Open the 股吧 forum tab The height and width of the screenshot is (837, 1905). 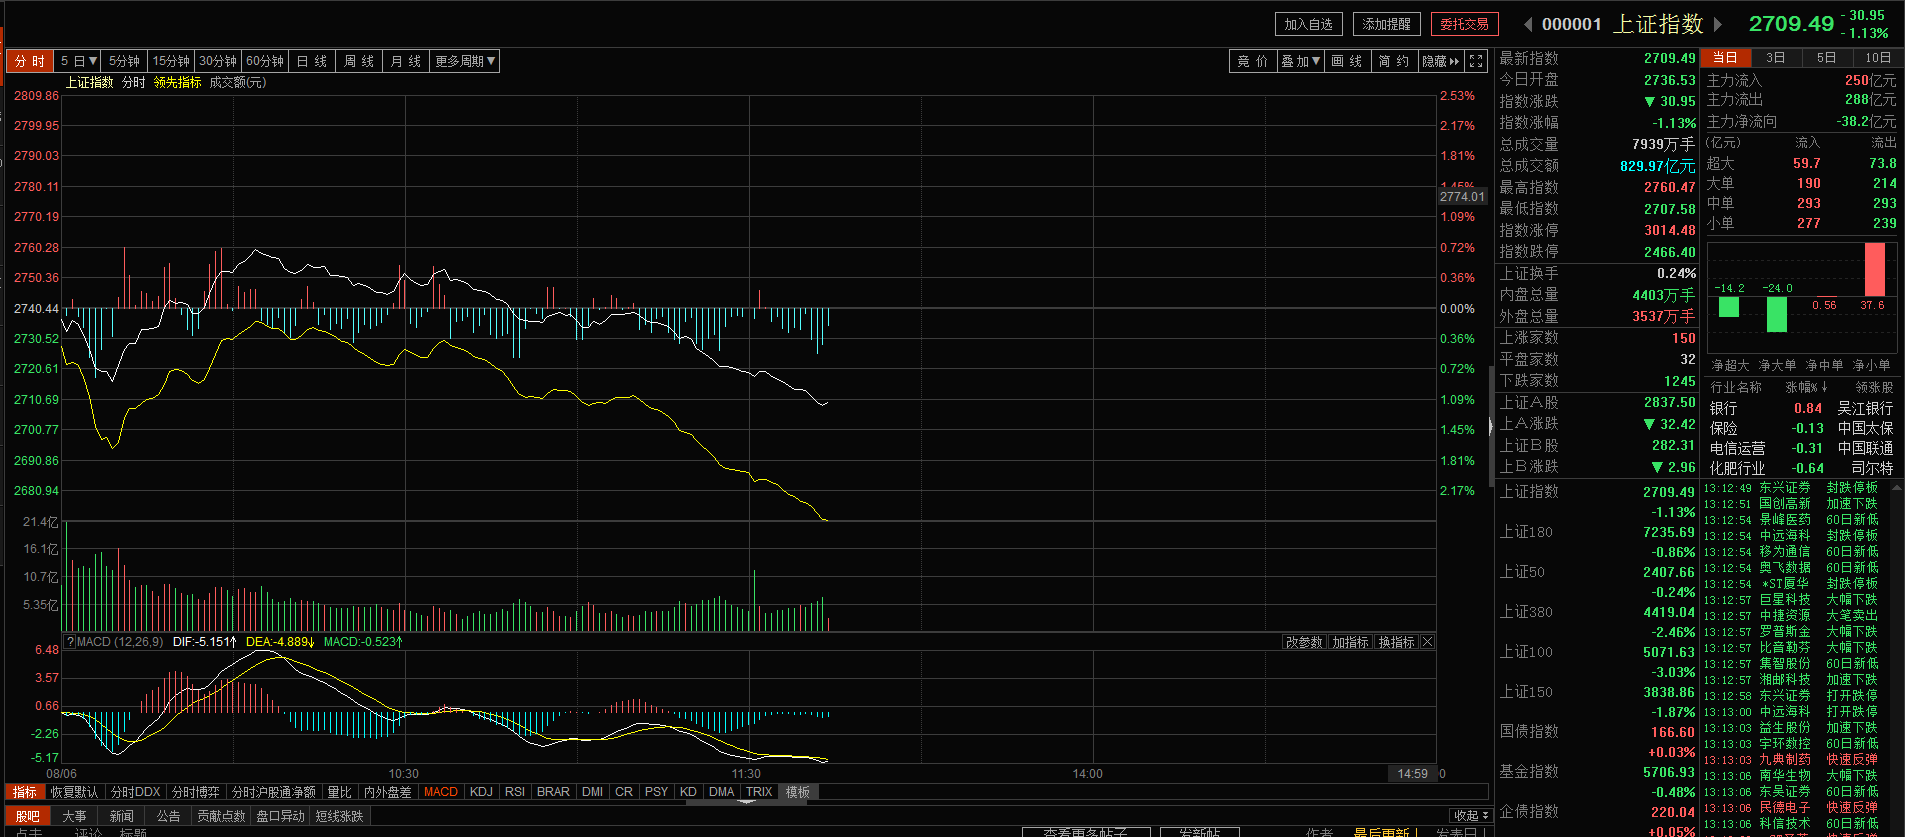[x=28, y=816]
